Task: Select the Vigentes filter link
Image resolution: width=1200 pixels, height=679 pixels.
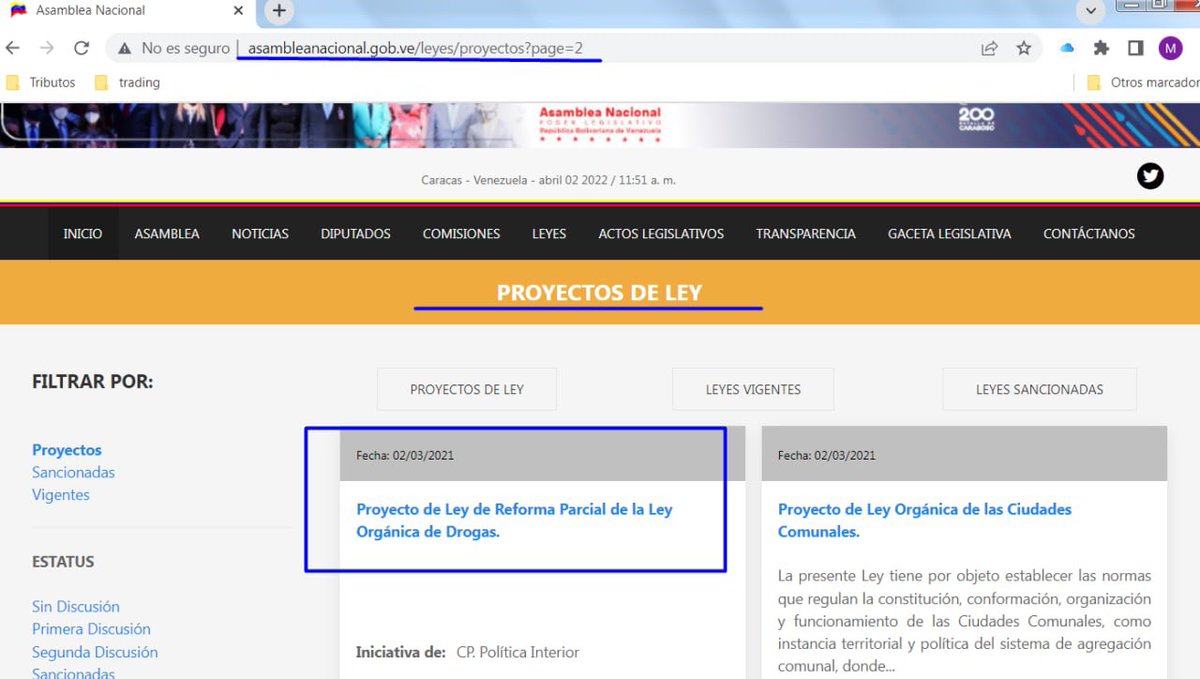Action: tap(61, 495)
